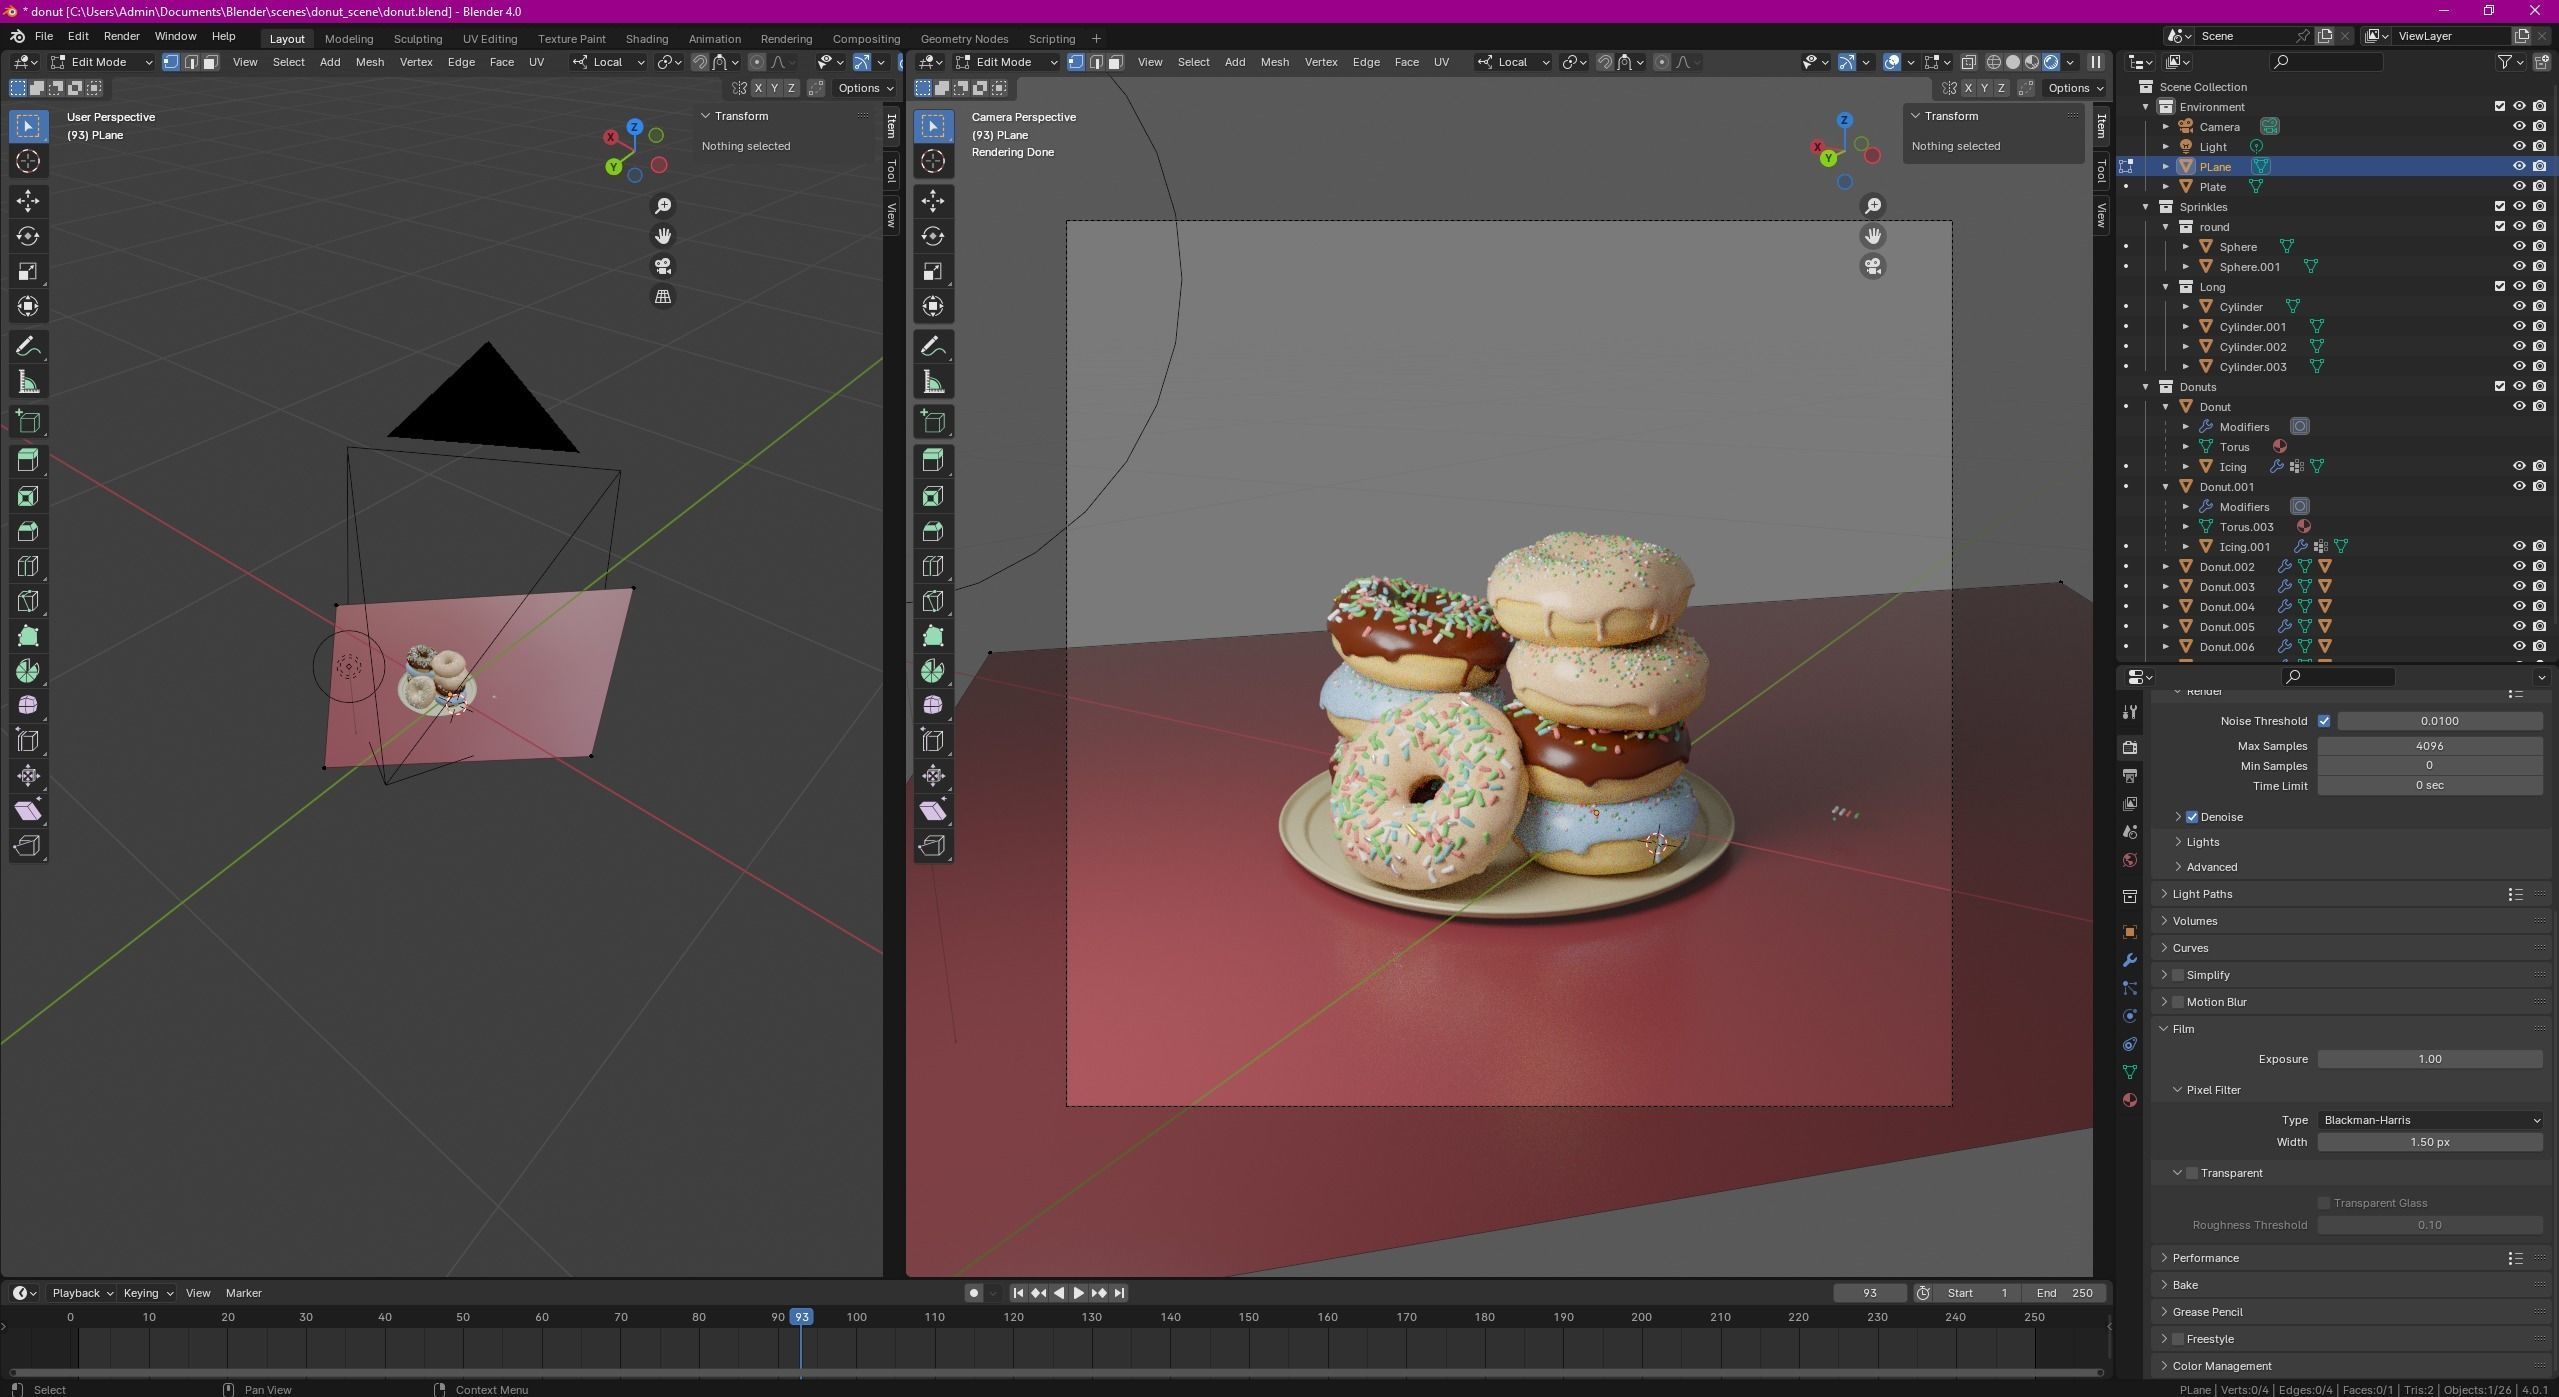Screen dimensions: 2559x1397
Task: Click the current frame 93 marker in timeline
Action: [x=801, y=1317]
